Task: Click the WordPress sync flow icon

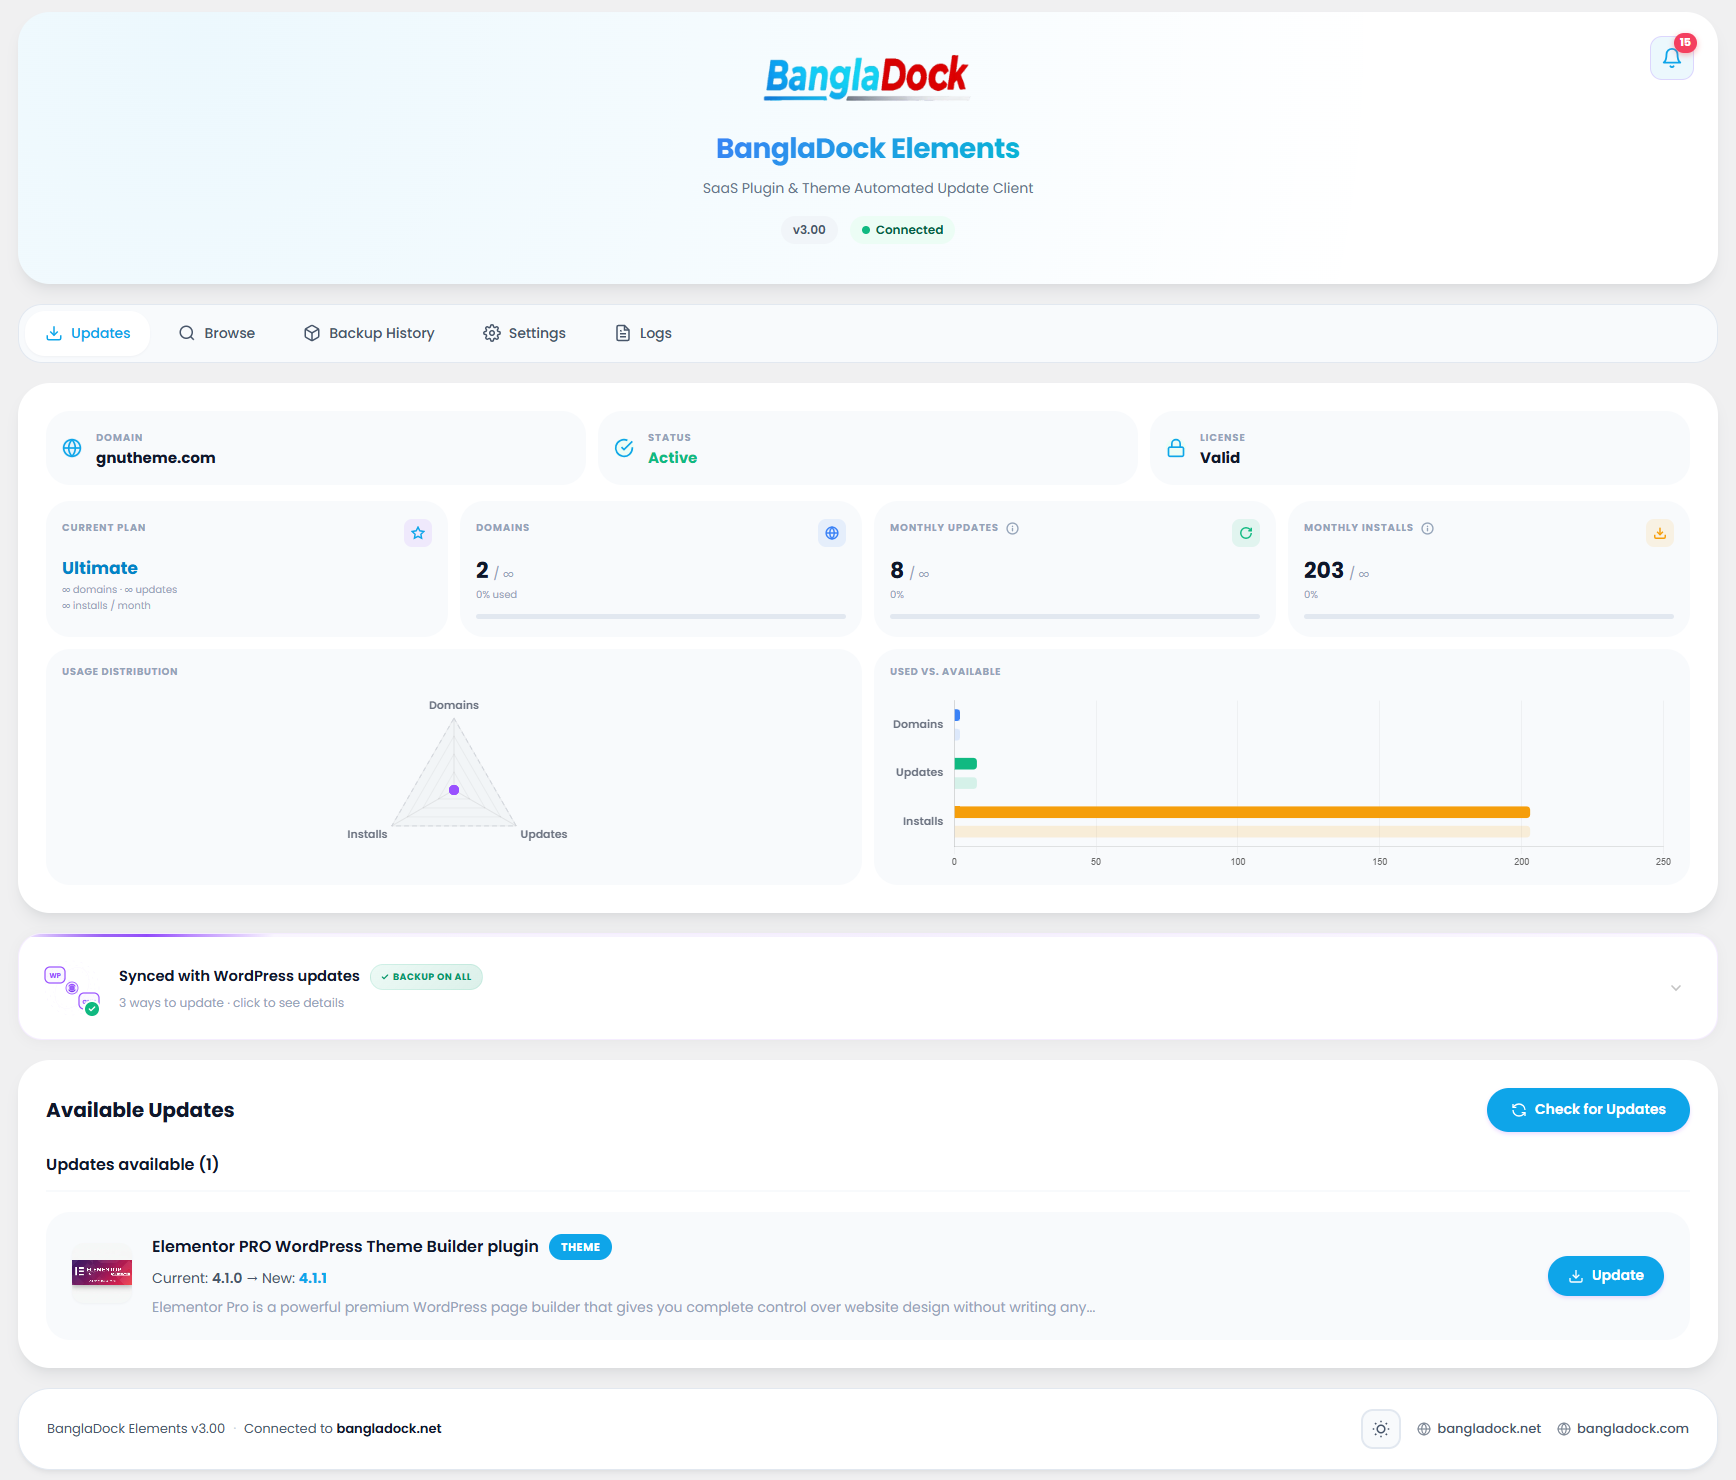Action: click(72, 989)
